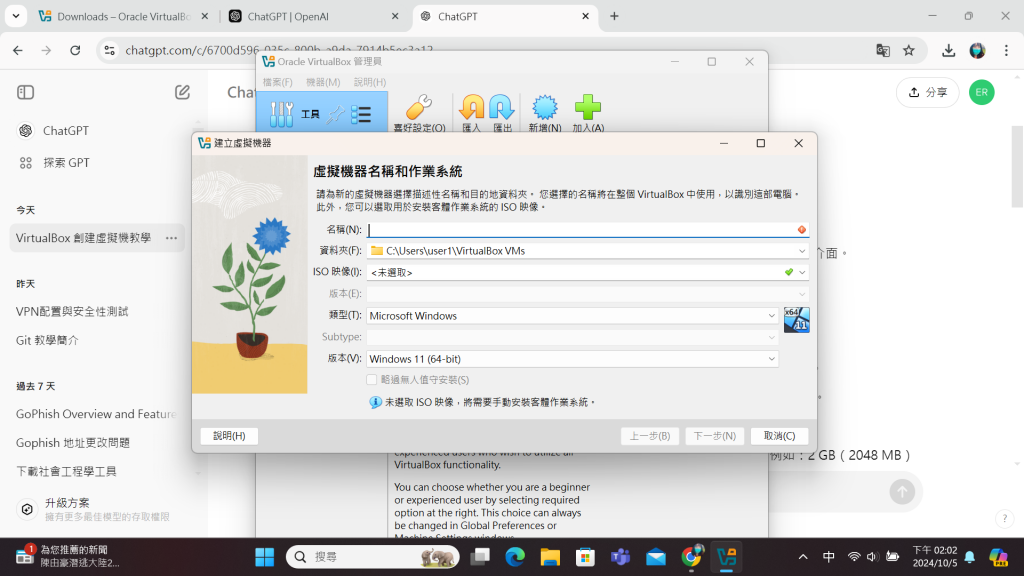This screenshot has height=576, width=1024.
Task: Click the Cancel (取消) button in wizard
Action: pyautogui.click(x=779, y=436)
